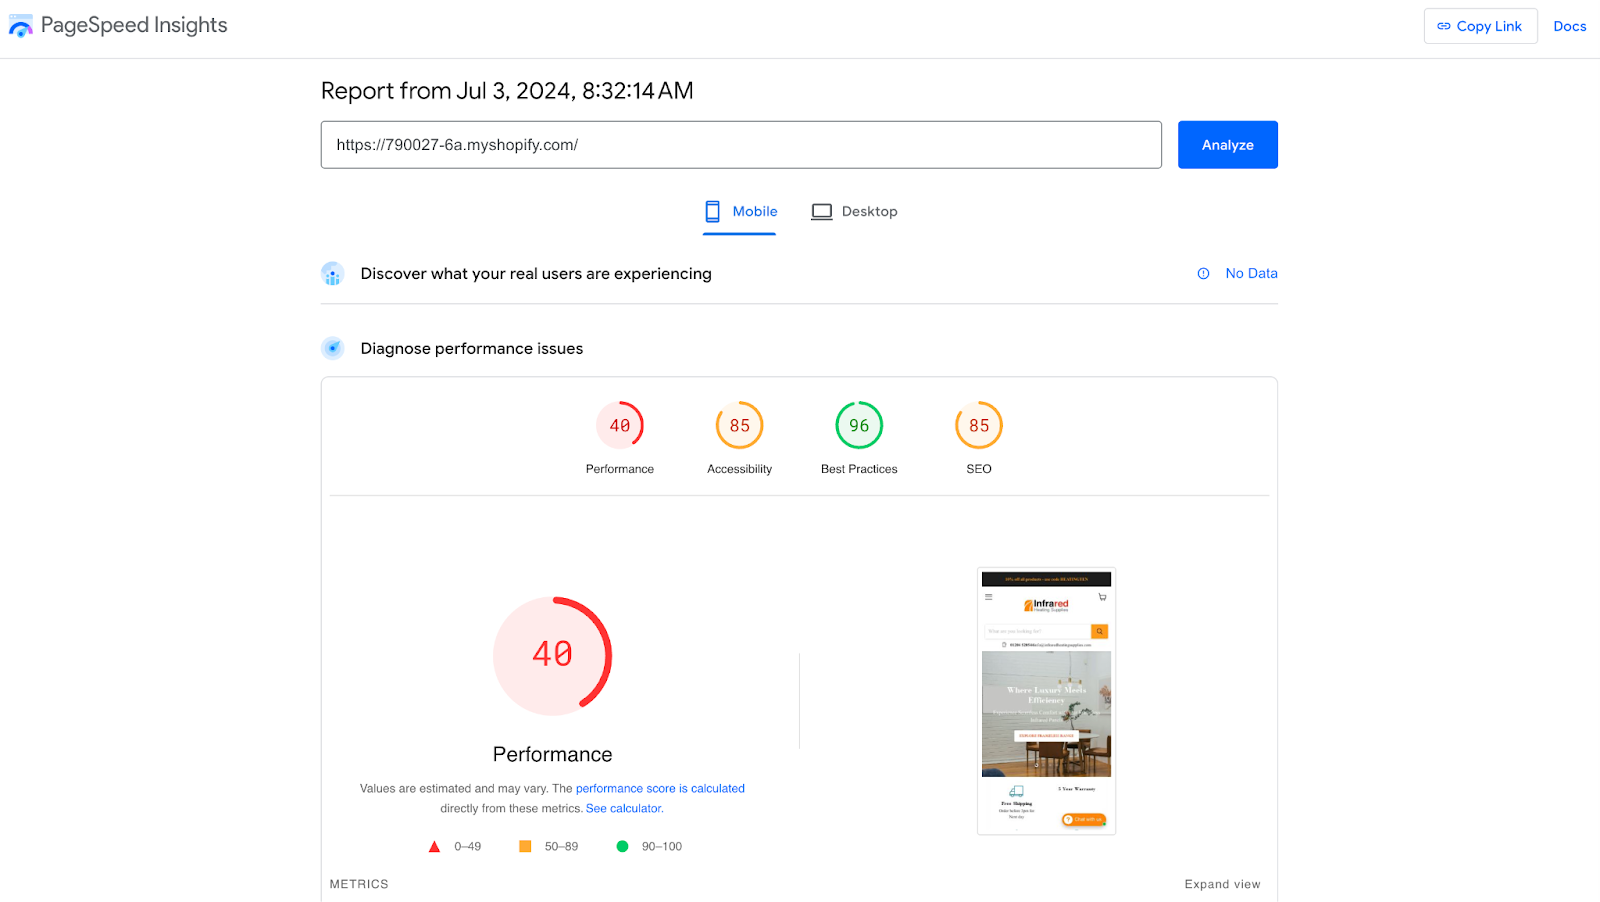Click into the URL input field
This screenshot has height=902, width=1600.
[740, 145]
